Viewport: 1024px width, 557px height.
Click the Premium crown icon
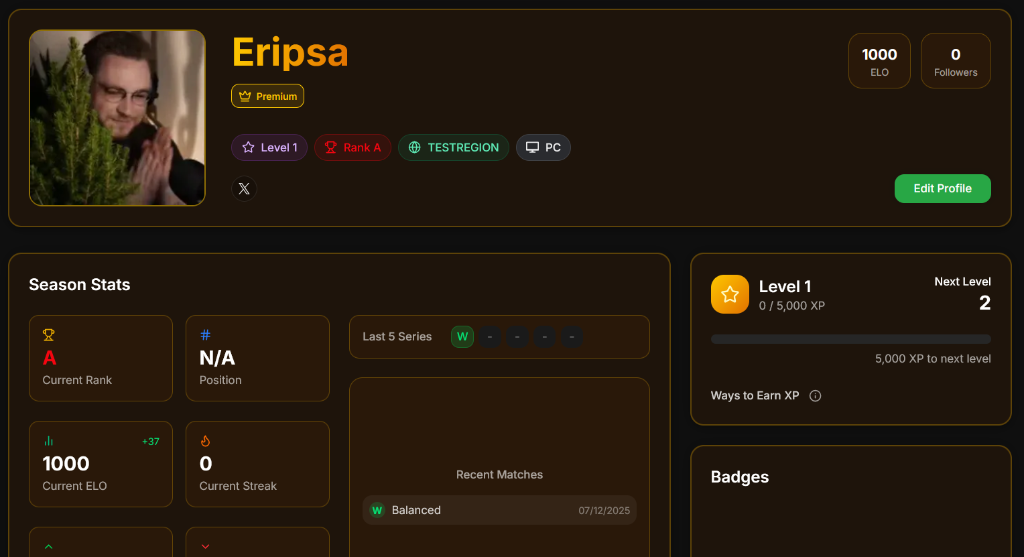(245, 96)
